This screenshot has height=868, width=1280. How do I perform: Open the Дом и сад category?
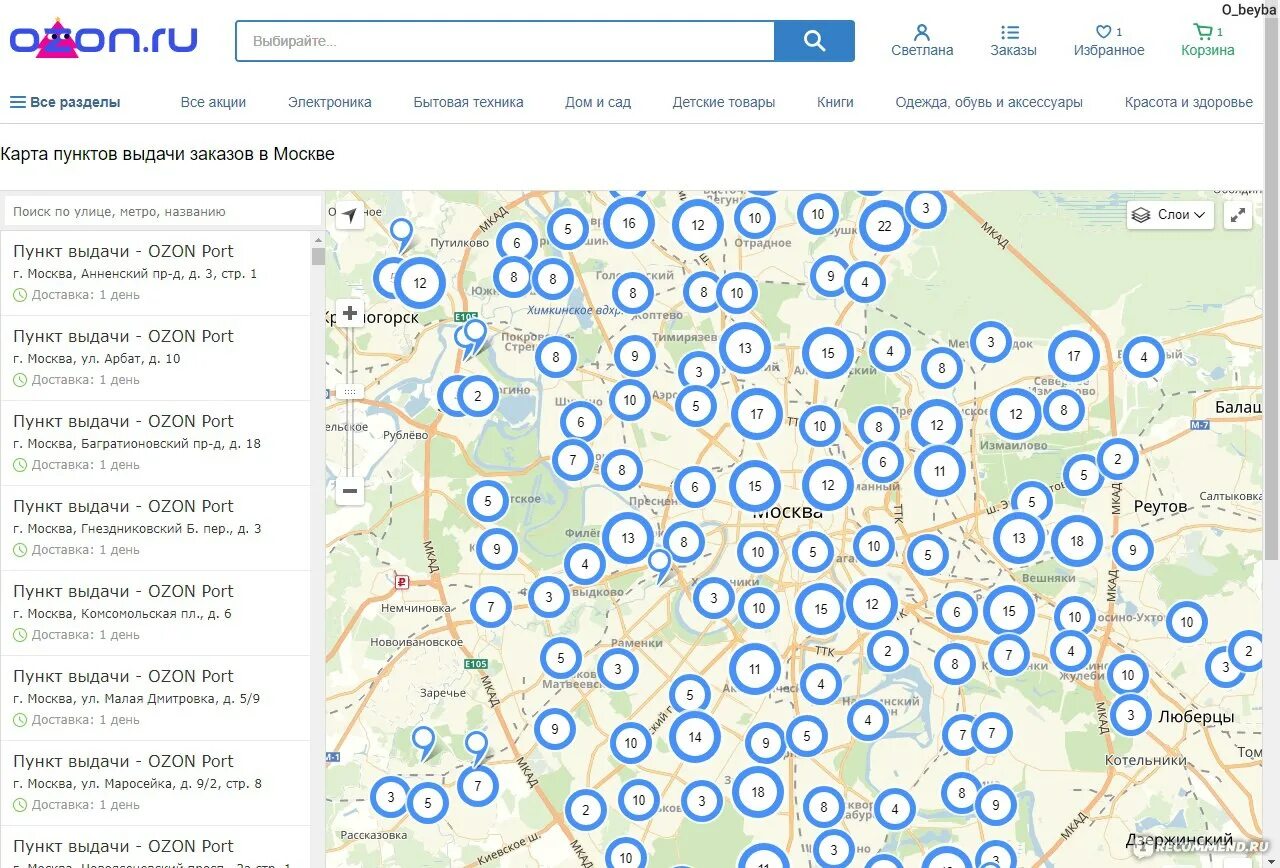pos(598,102)
